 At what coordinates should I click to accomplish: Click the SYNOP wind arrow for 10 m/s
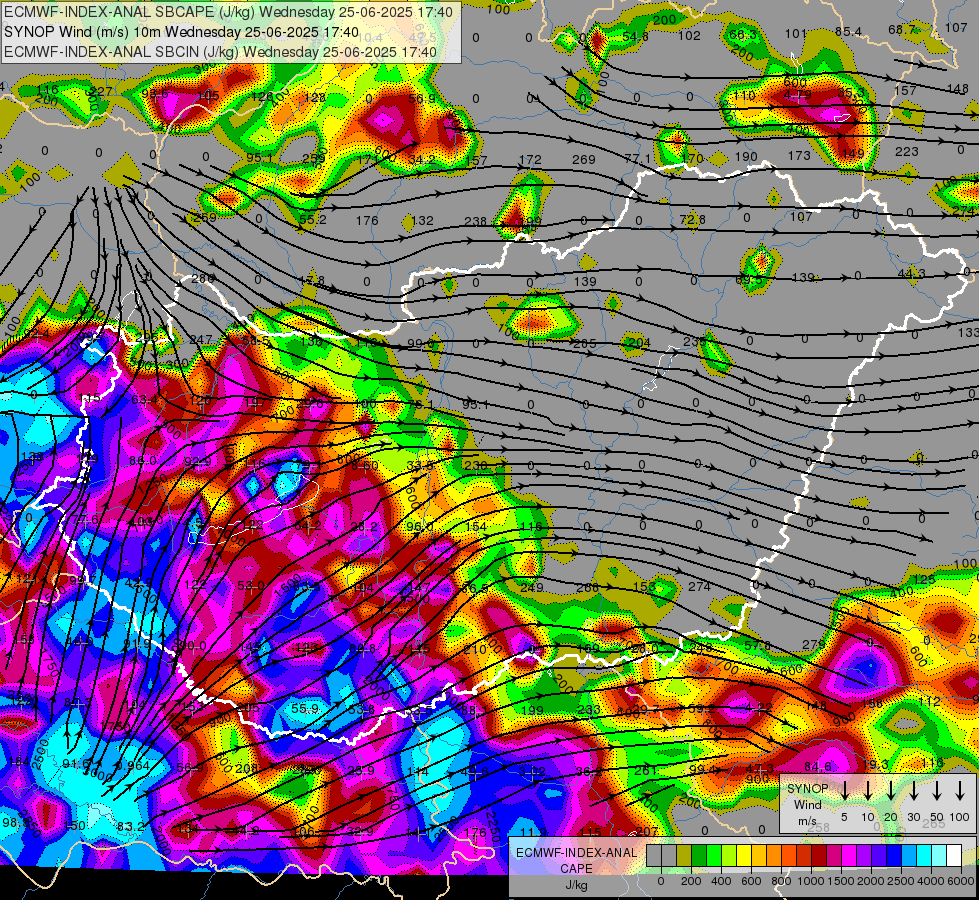867,790
